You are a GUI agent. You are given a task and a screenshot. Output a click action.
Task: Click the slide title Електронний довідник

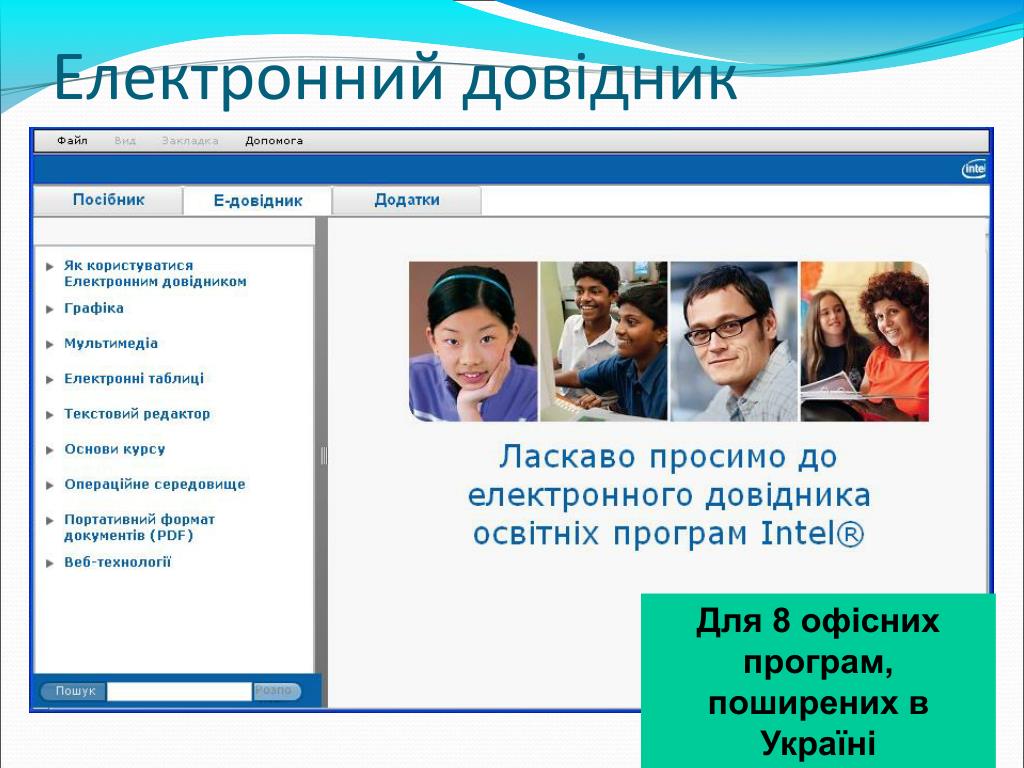tap(396, 80)
